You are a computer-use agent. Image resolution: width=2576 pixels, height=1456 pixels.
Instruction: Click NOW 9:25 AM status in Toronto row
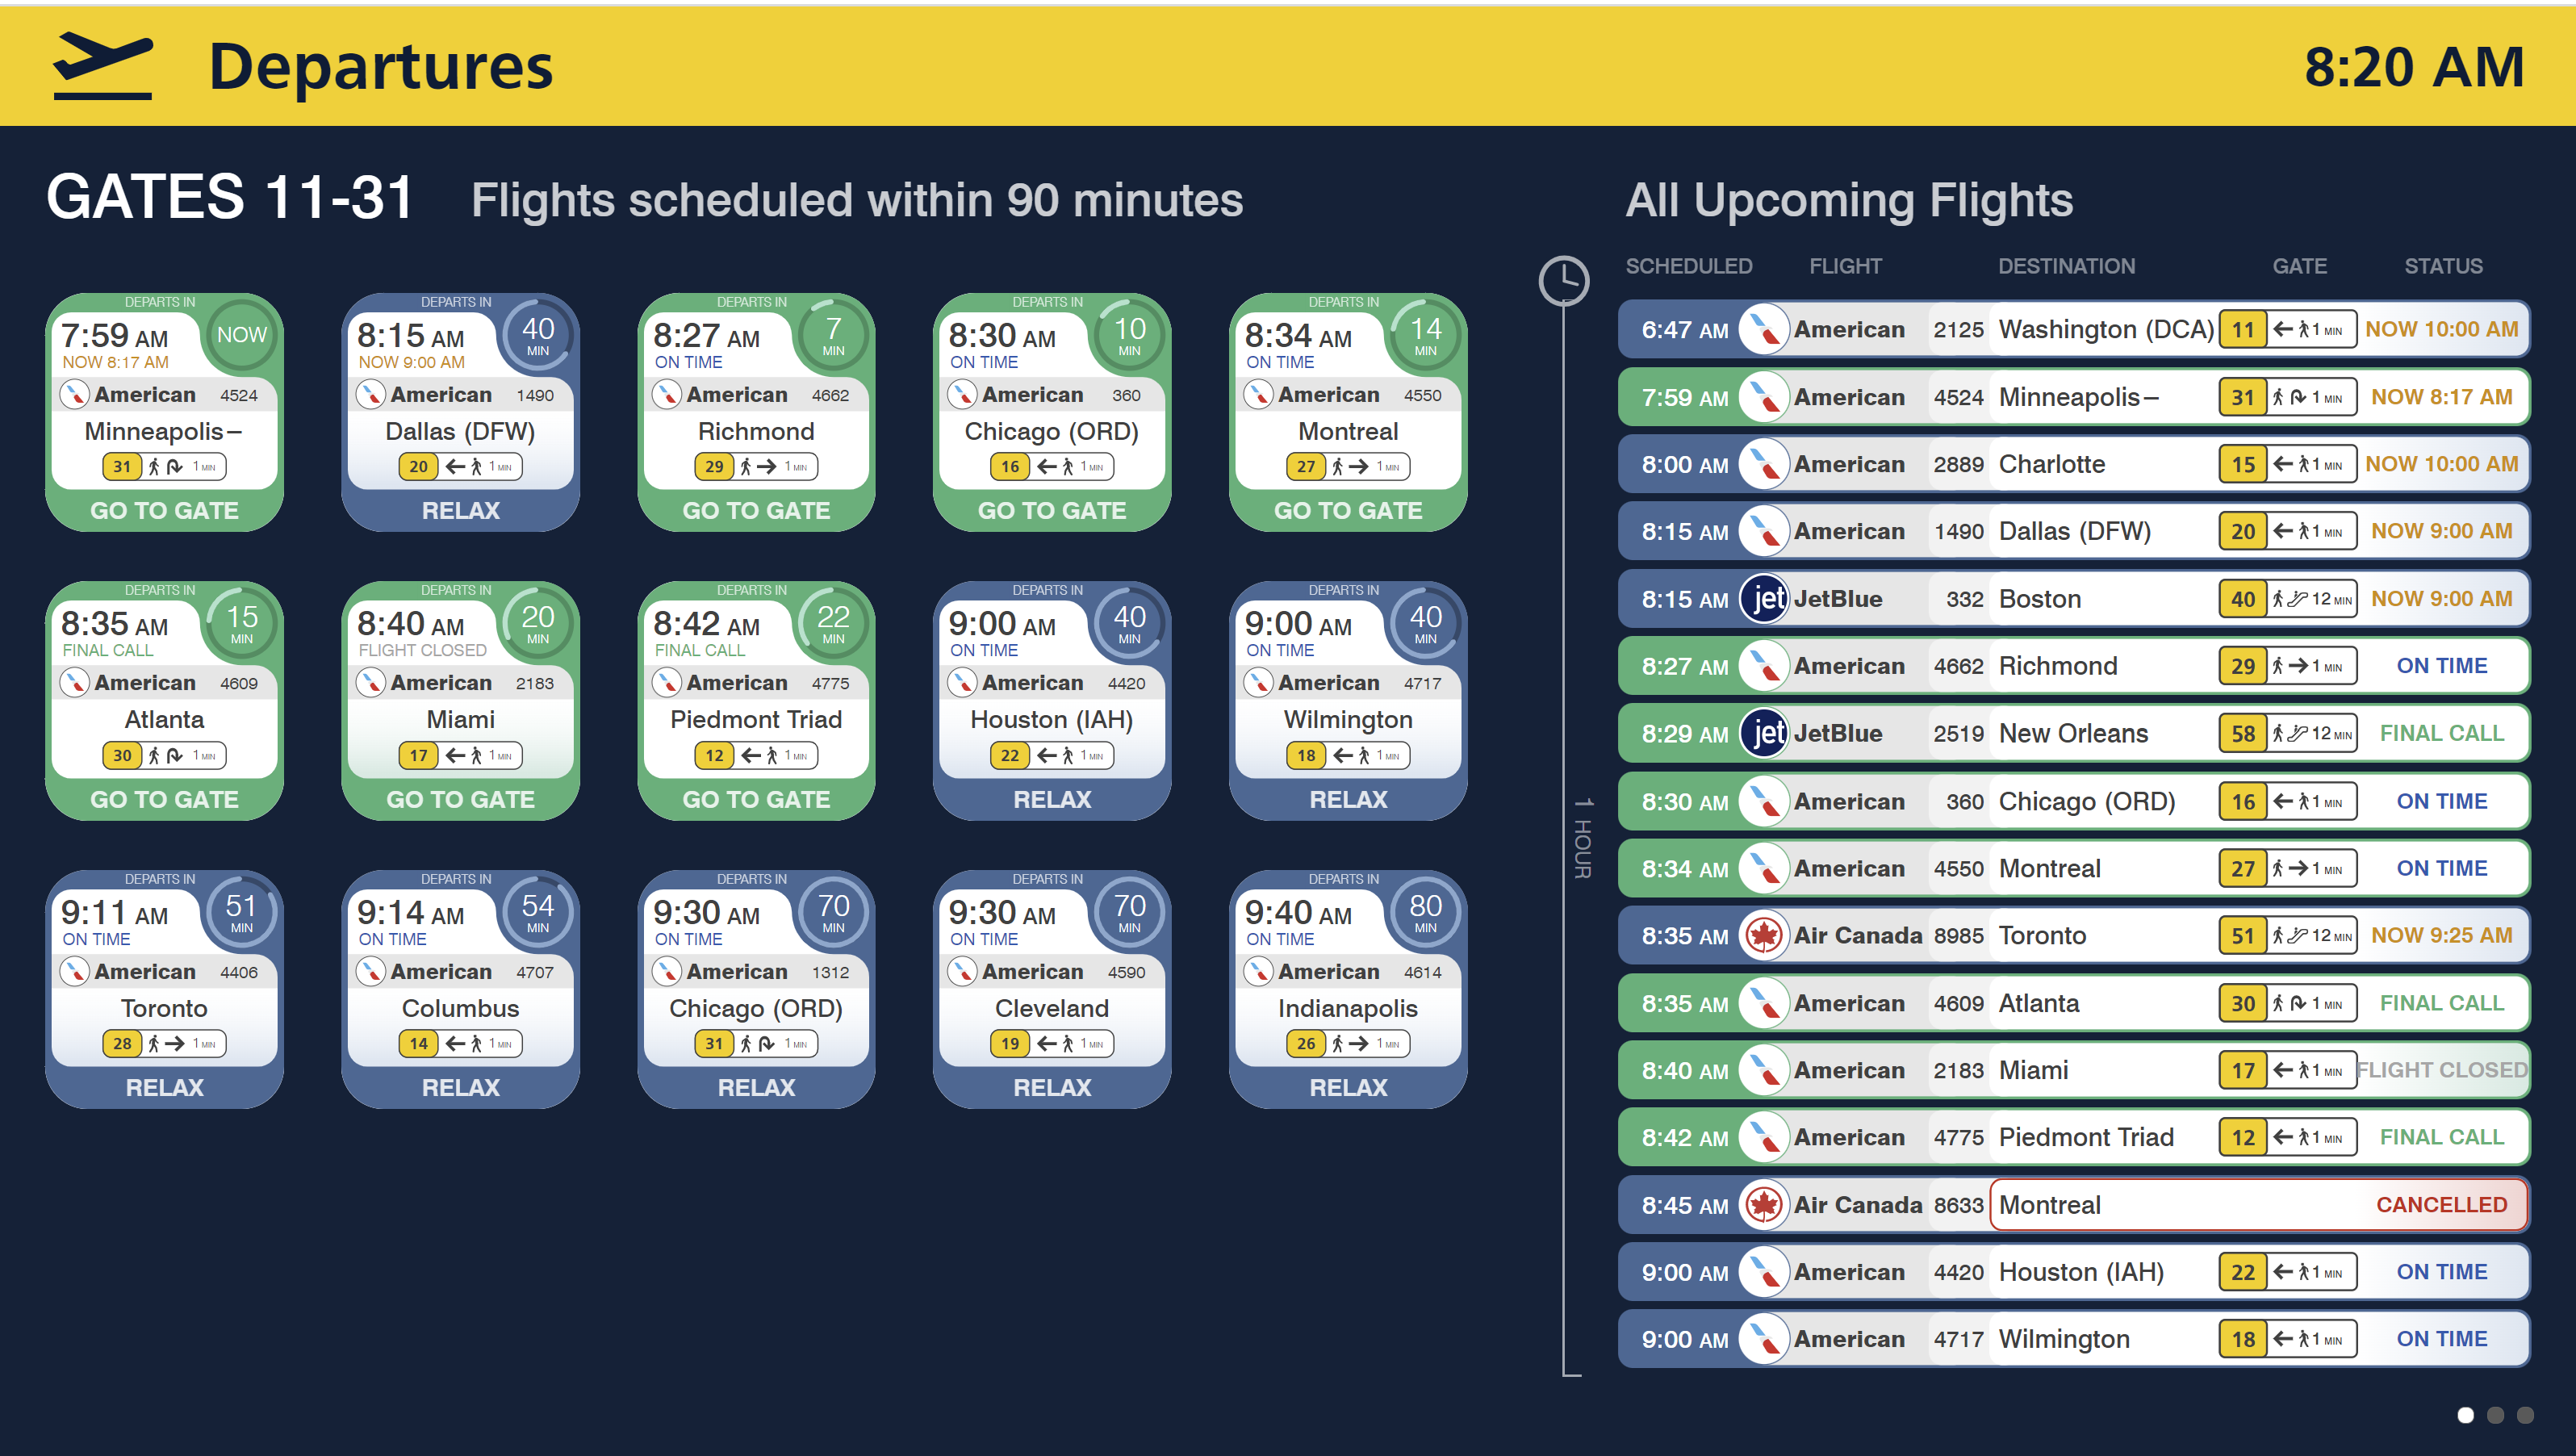point(2441,936)
